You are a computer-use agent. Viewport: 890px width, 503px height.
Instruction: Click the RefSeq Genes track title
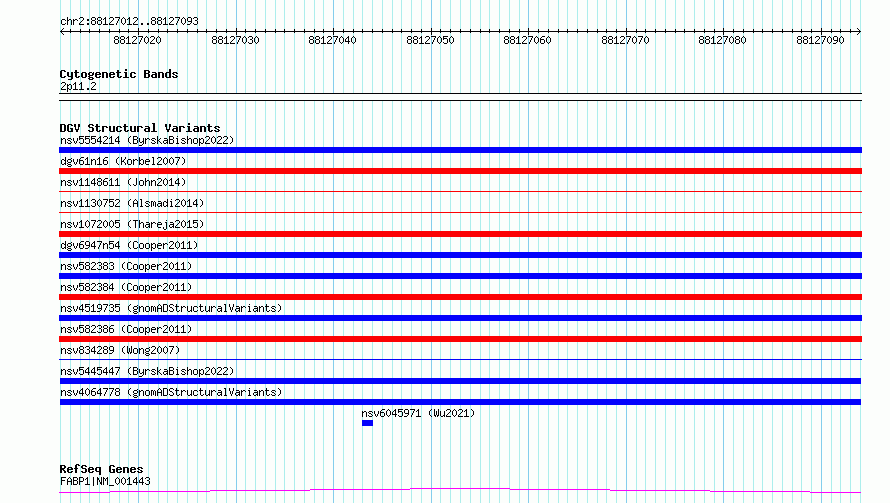101,470
